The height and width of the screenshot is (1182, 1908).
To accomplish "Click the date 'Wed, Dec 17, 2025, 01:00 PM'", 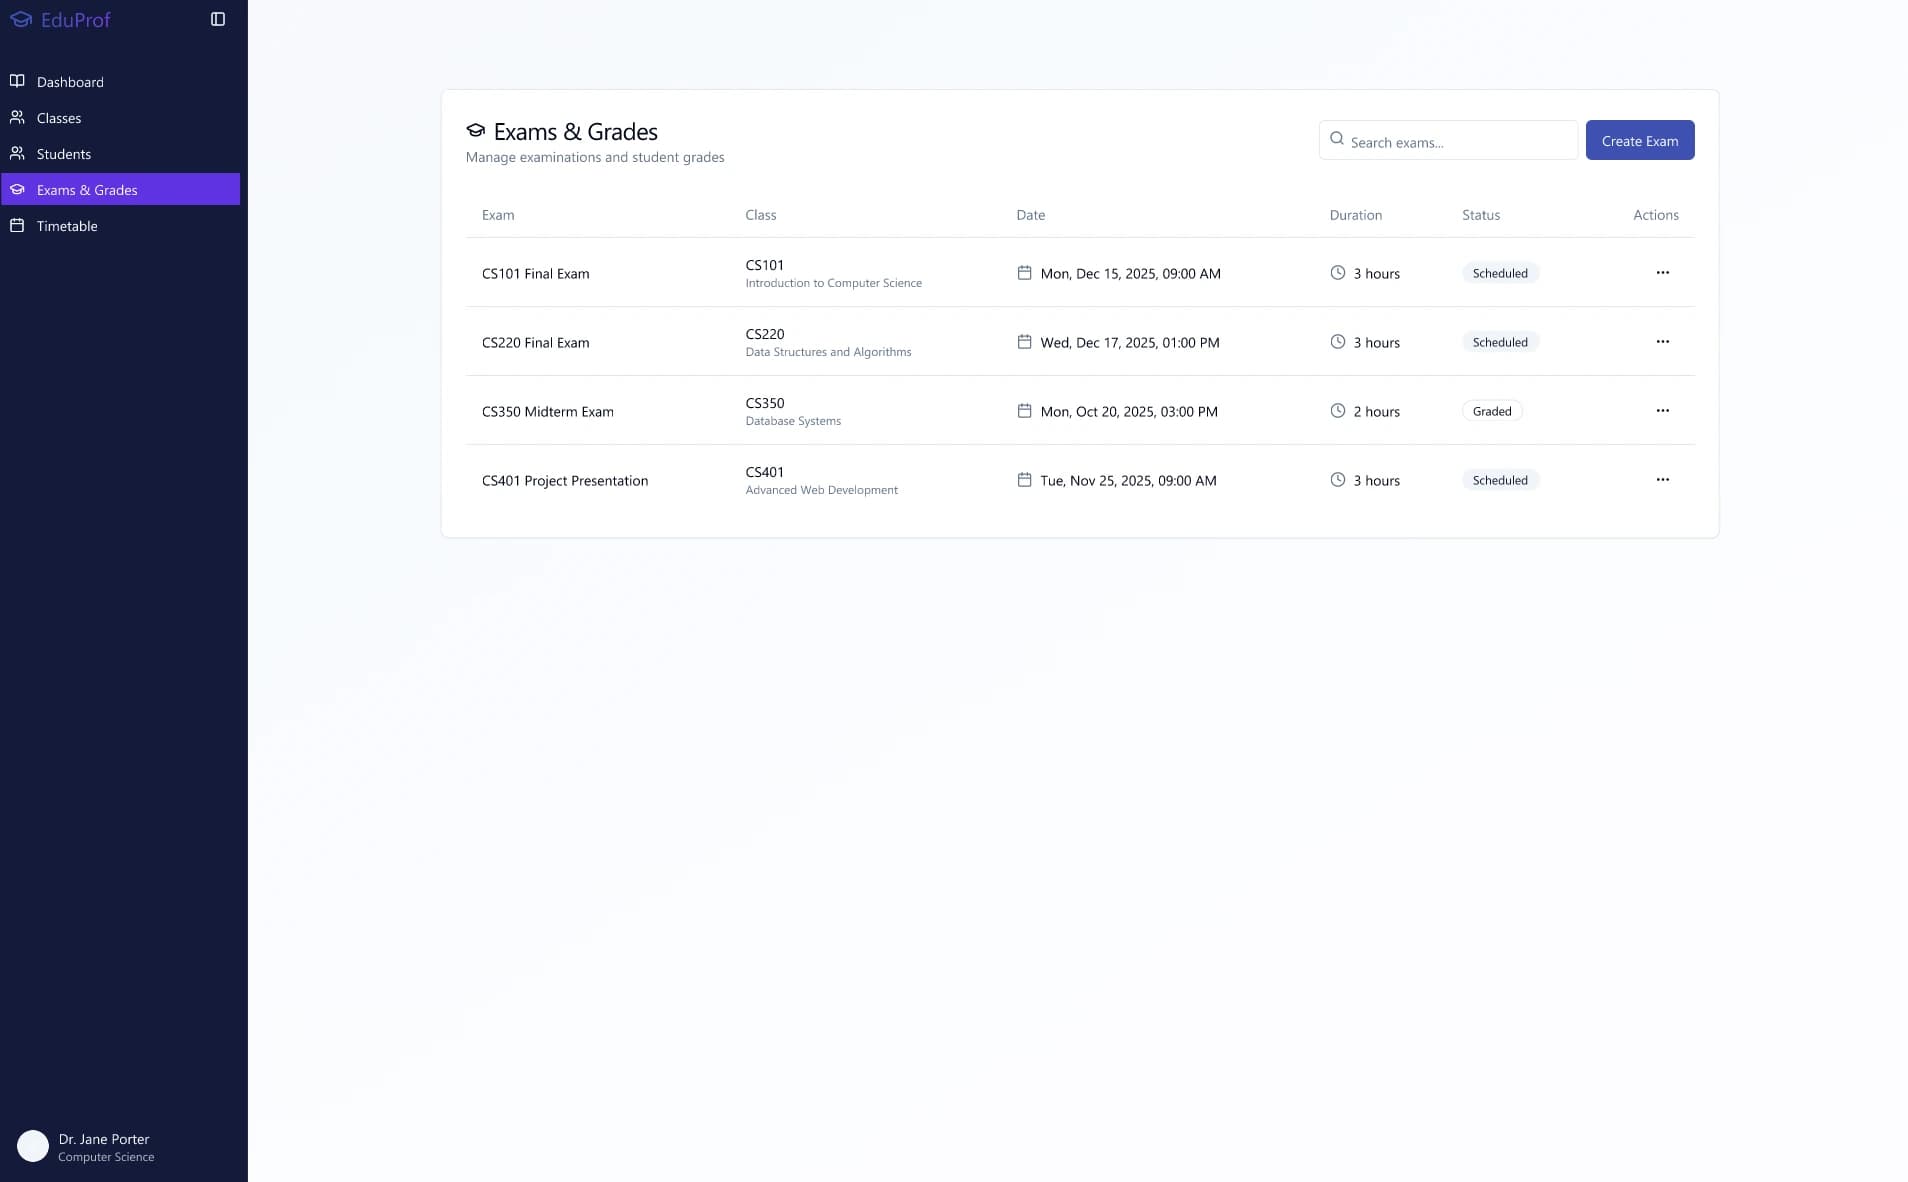I will (x=1130, y=342).
